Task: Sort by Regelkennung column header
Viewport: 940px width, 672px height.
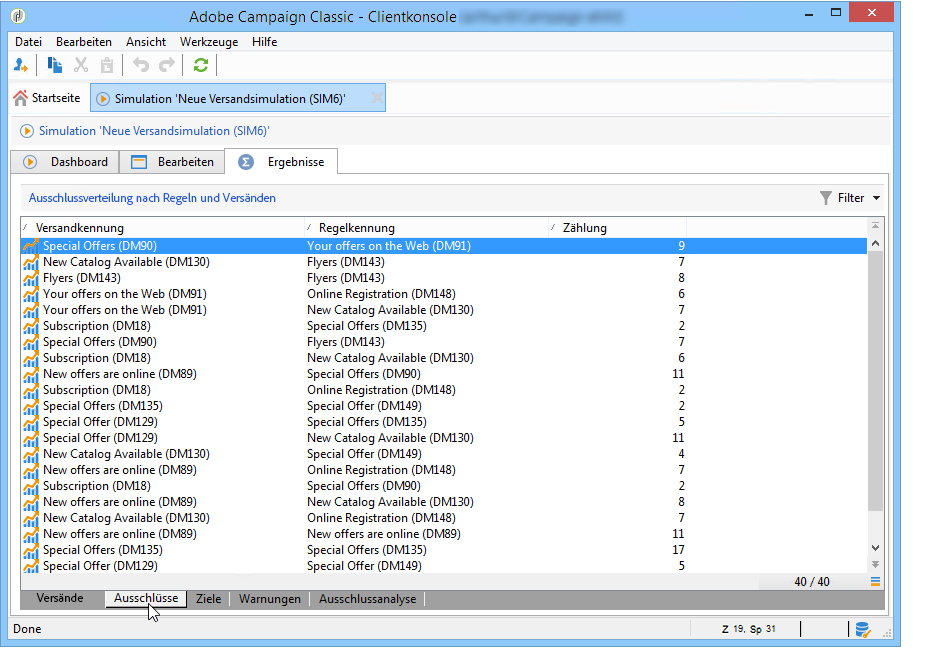Action: pos(426,228)
